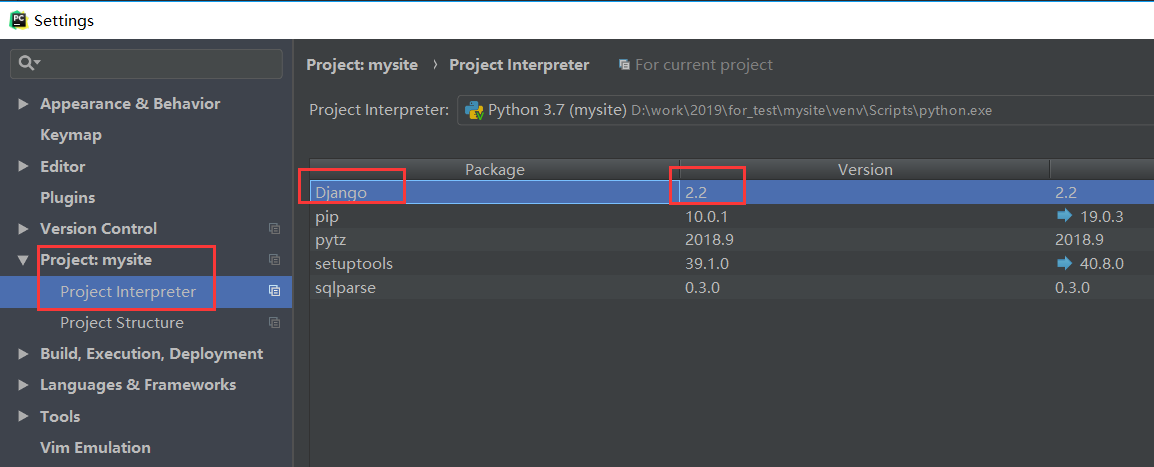
Task: Open the Keymap settings page
Action: point(70,135)
